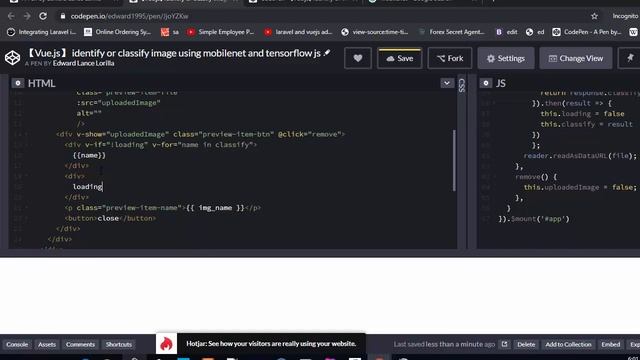640x360 pixels.
Task: Click the pin icon button
Action: (630, 58)
